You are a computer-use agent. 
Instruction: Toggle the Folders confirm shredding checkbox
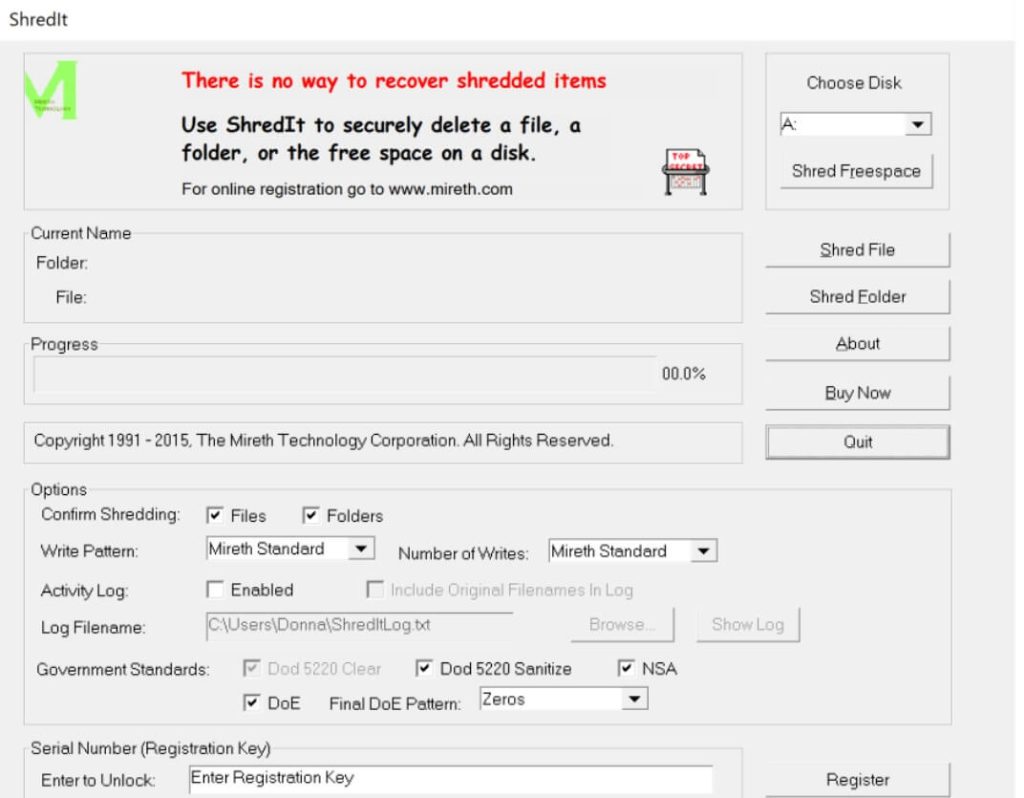(310, 516)
